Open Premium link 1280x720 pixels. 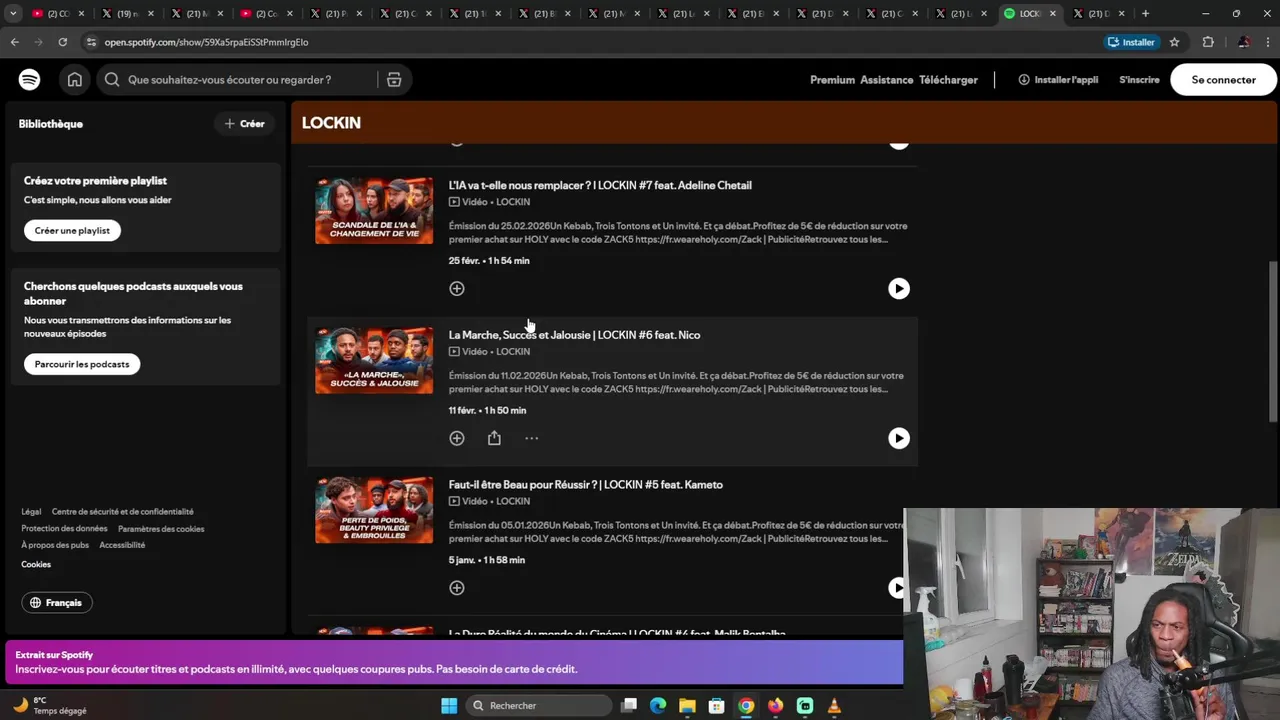click(x=832, y=80)
